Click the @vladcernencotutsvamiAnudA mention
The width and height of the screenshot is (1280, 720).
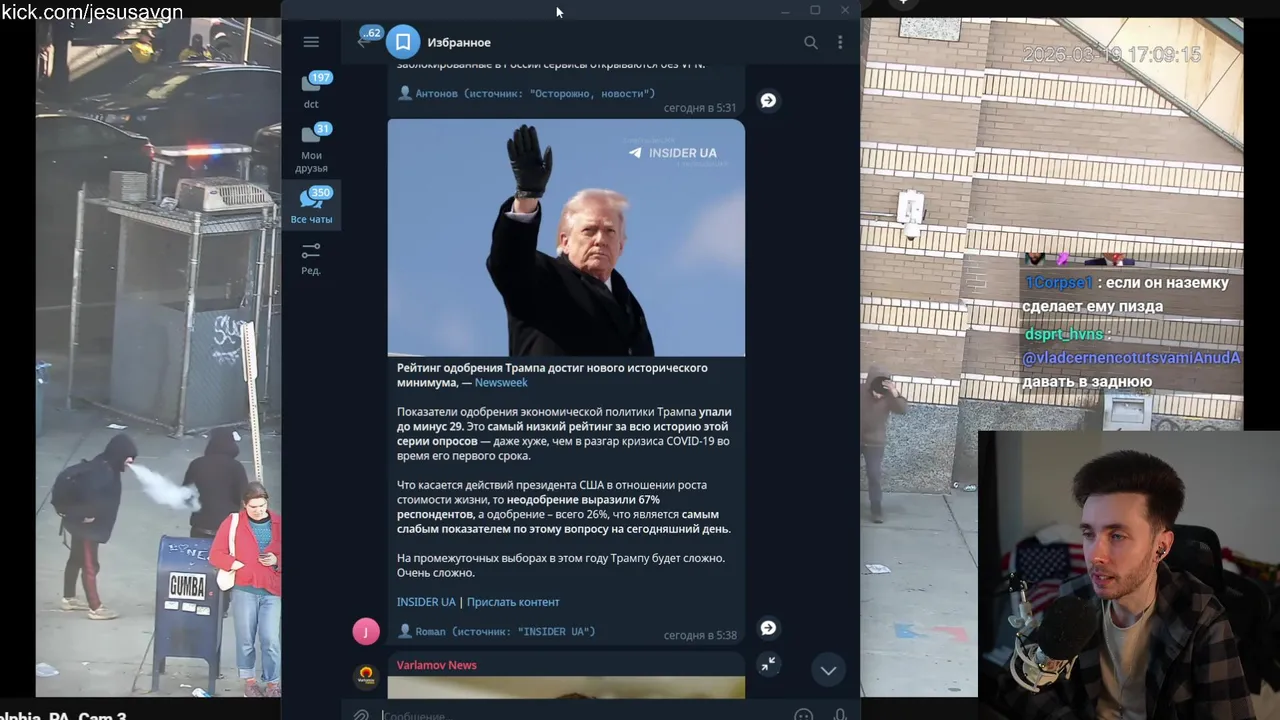[x=1131, y=358]
